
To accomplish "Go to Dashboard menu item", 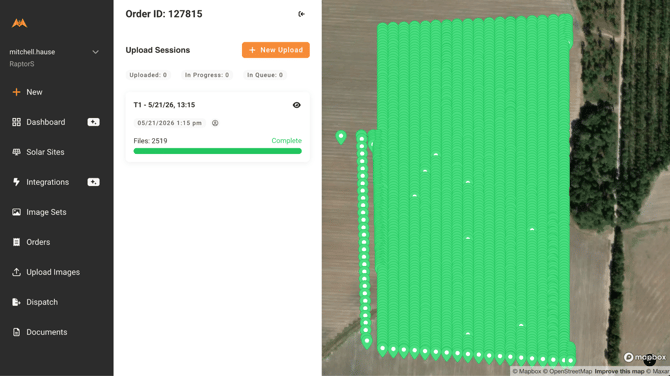I will (46, 122).
